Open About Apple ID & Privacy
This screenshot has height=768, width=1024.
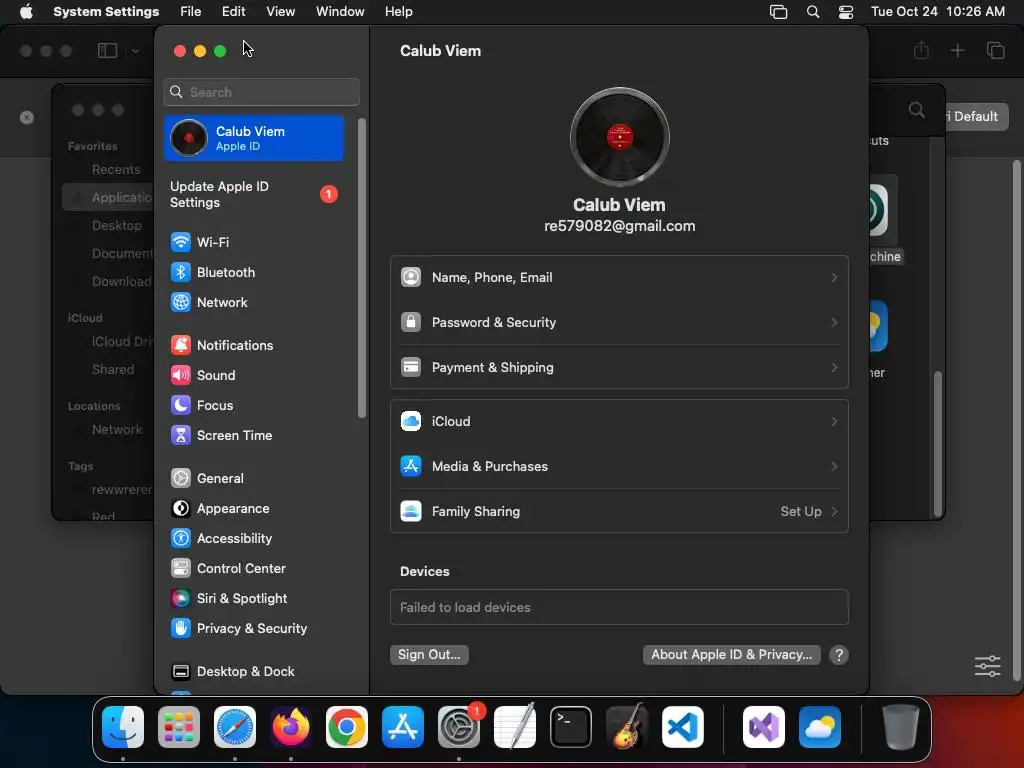pyautogui.click(x=731, y=655)
